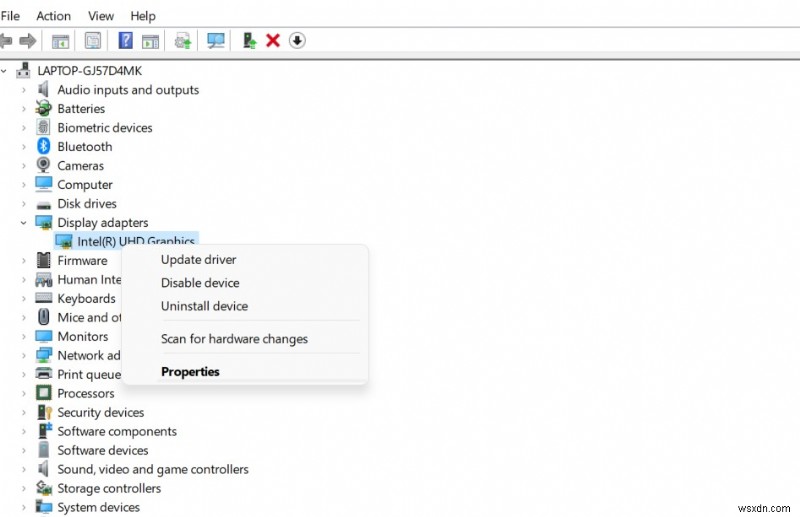Open the File menu
800x517 pixels.
tap(10, 16)
